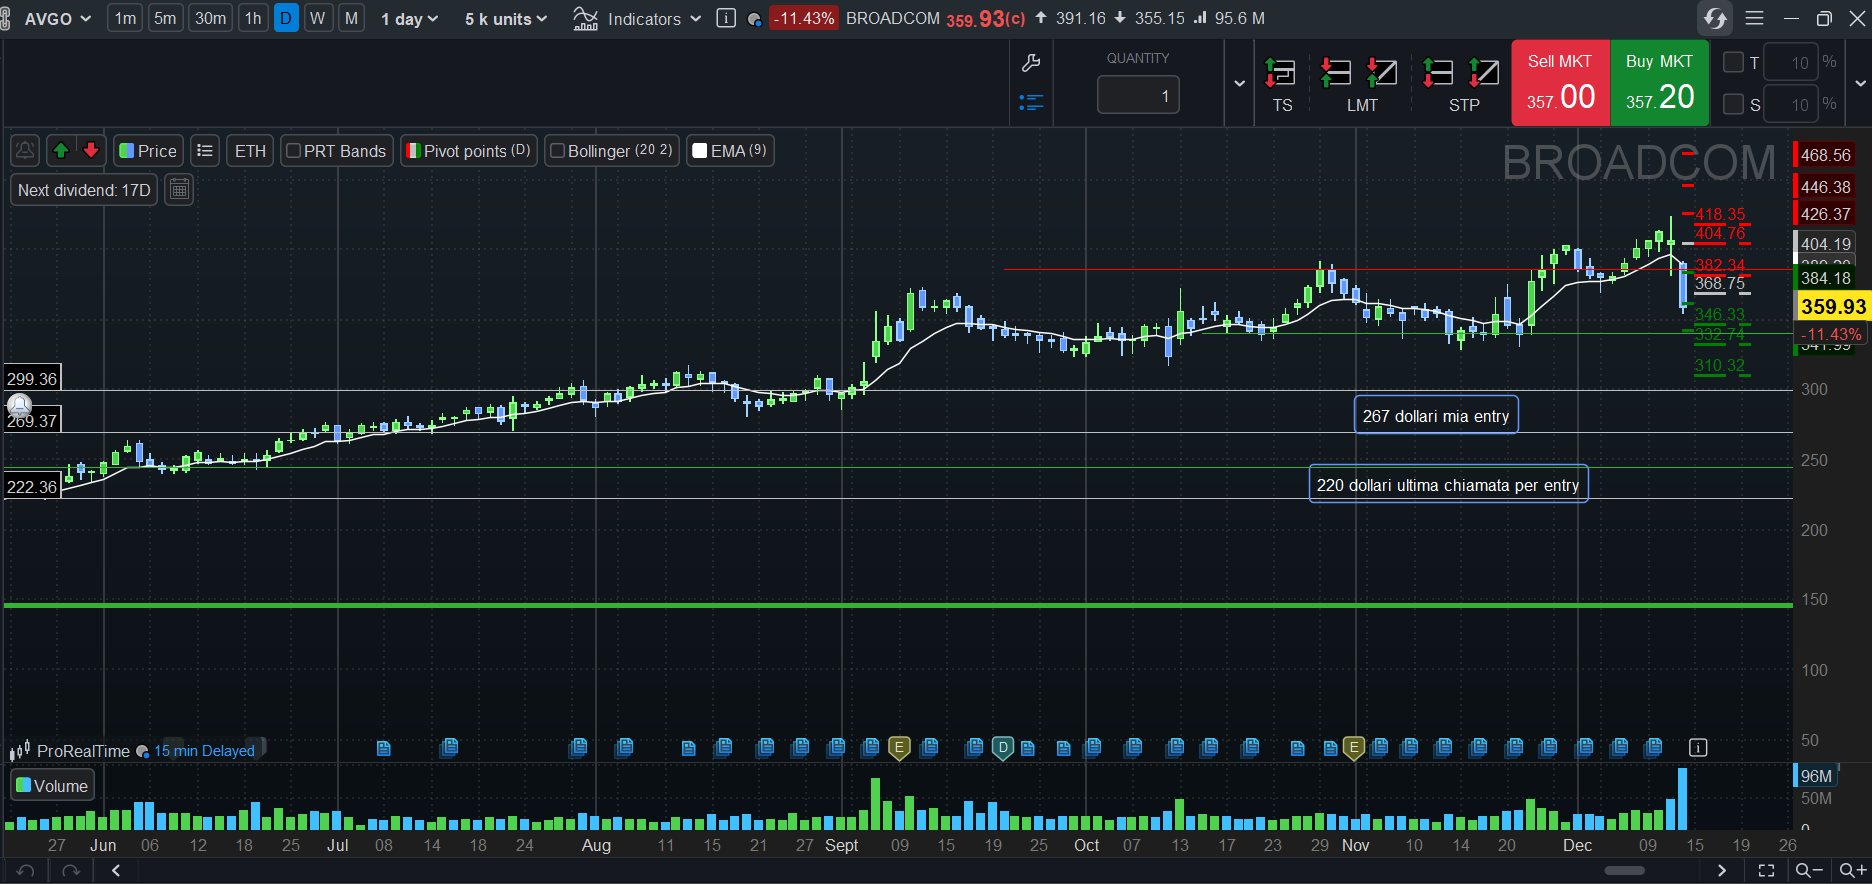This screenshot has height=884, width=1872.
Task: Switch to the weekly W timeframe
Action: [x=318, y=18]
